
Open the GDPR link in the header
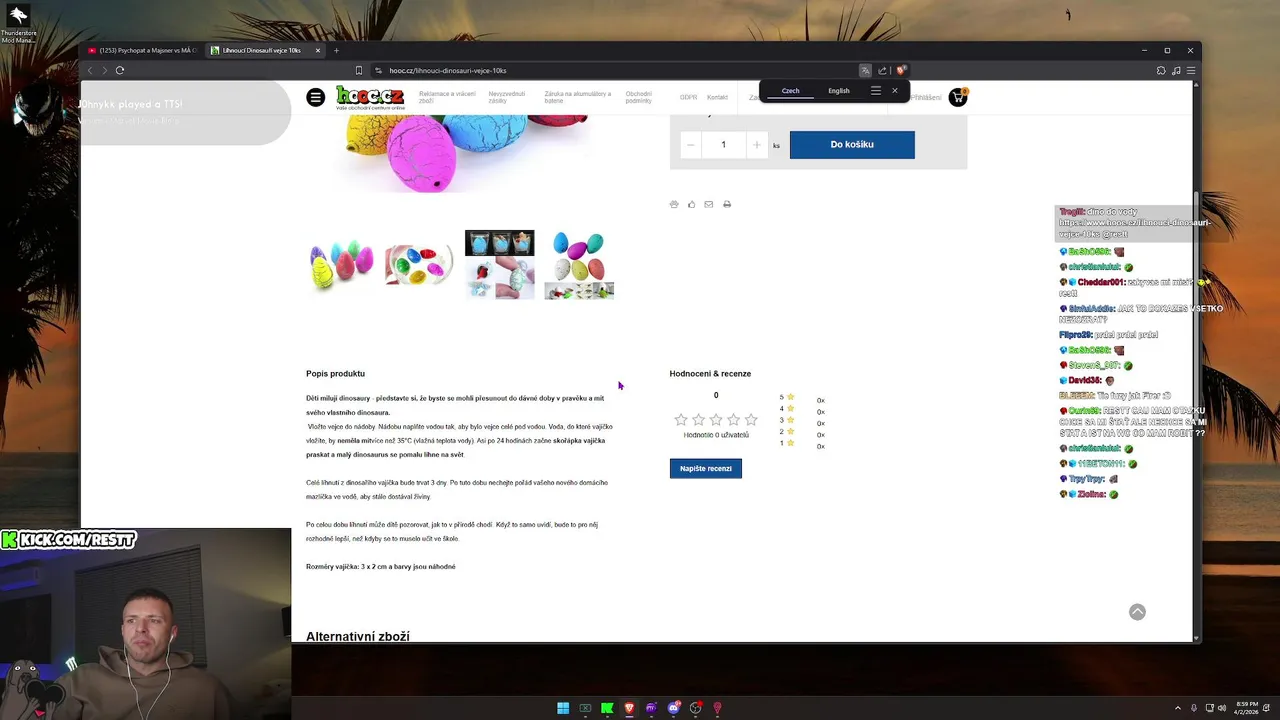[x=688, y=97]
